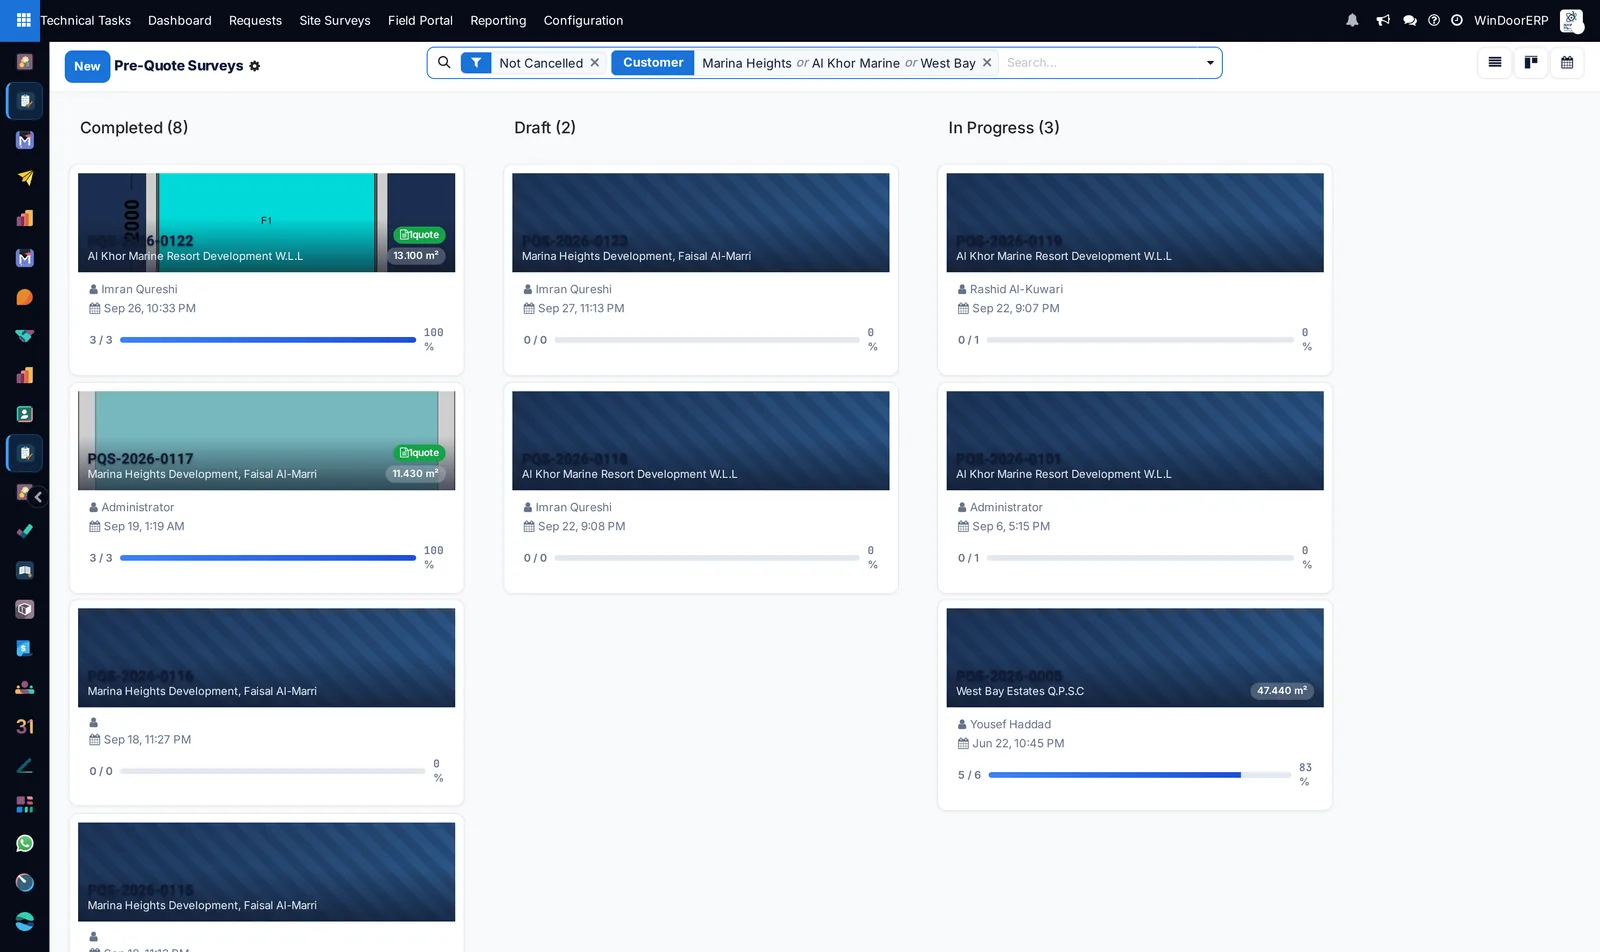
Task: Open the clock activities icon
Action: click(x=1457, y=20)
